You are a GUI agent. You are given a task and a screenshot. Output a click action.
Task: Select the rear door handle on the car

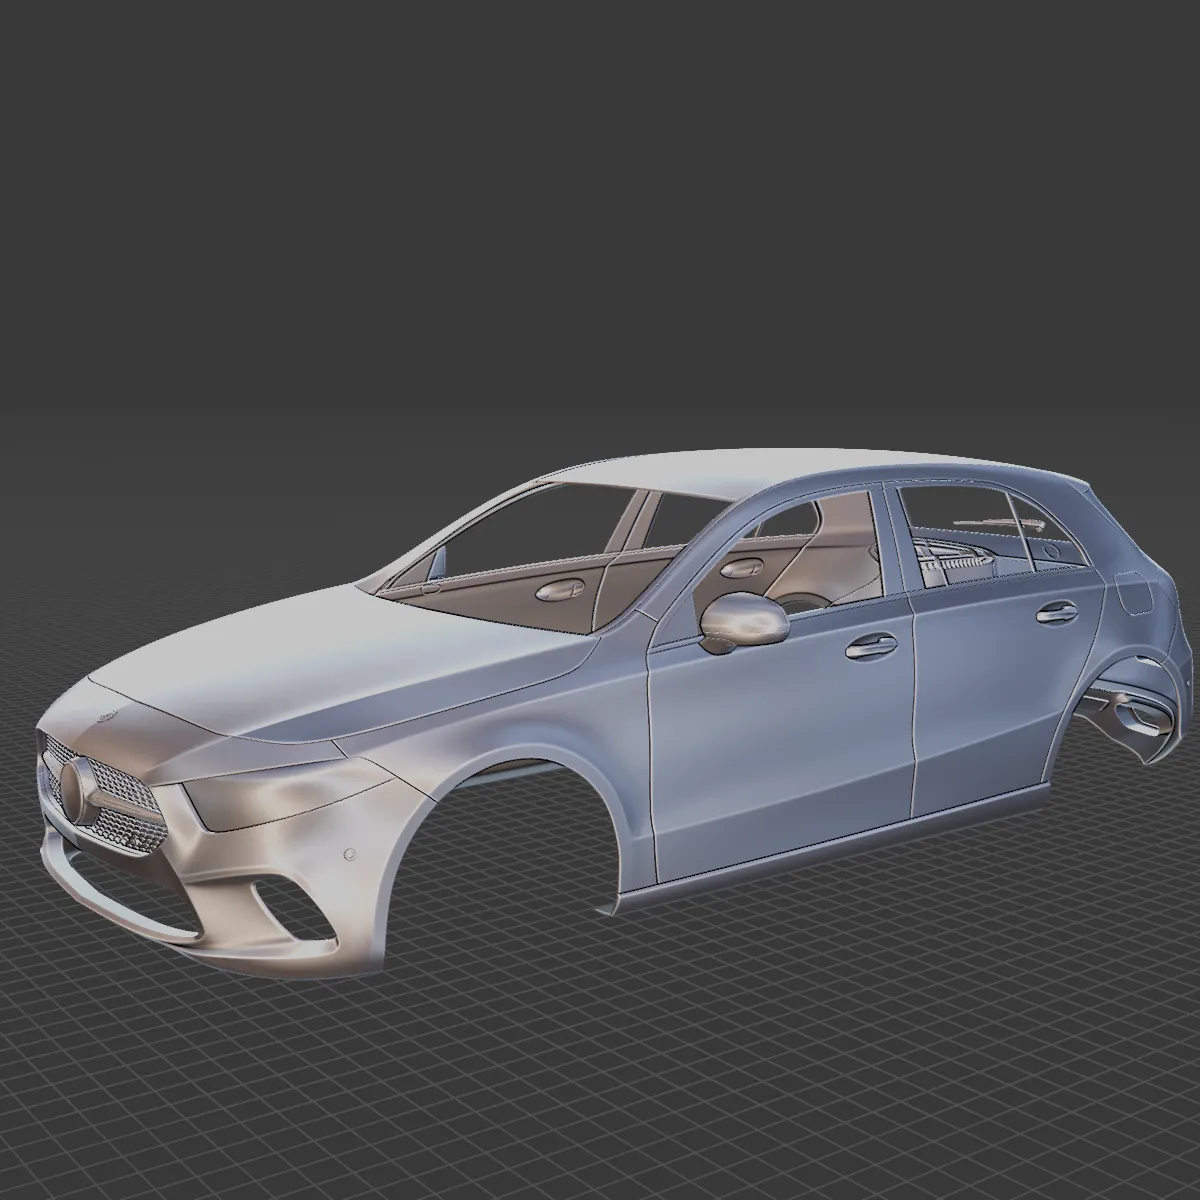point(1058,612)
